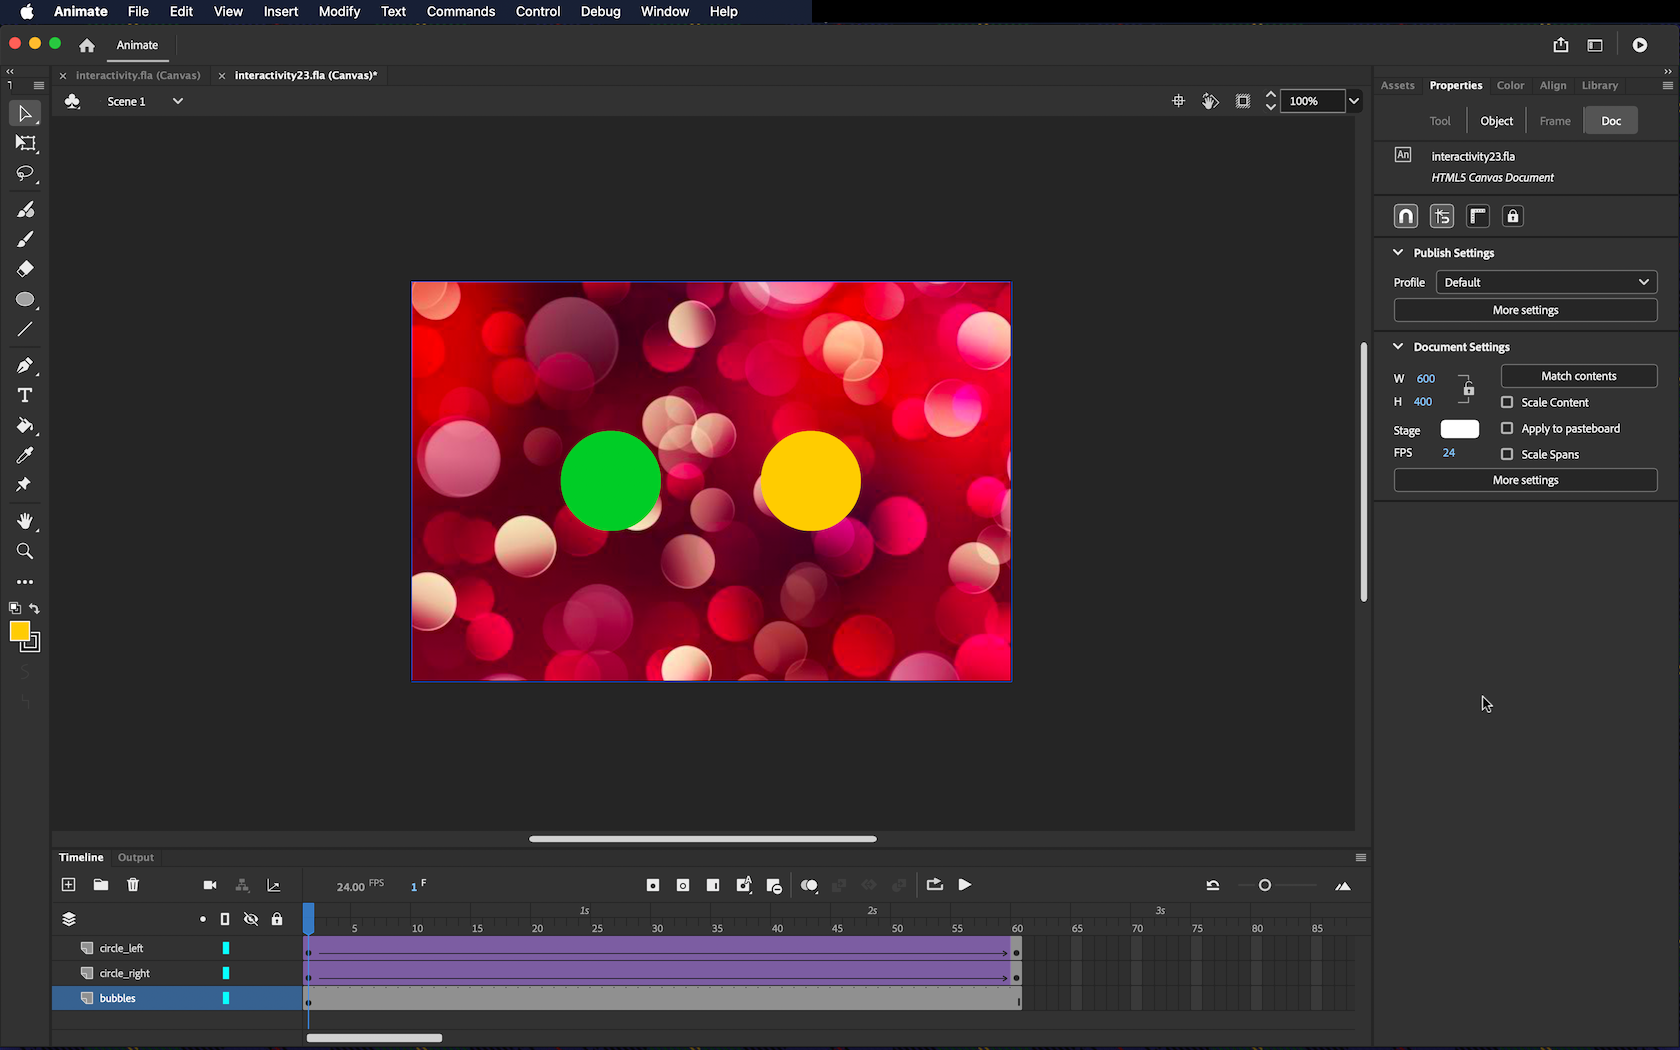Click the Match contents button
The width and height of the screenshot is (1680, 1050).
click(1578, 376)
